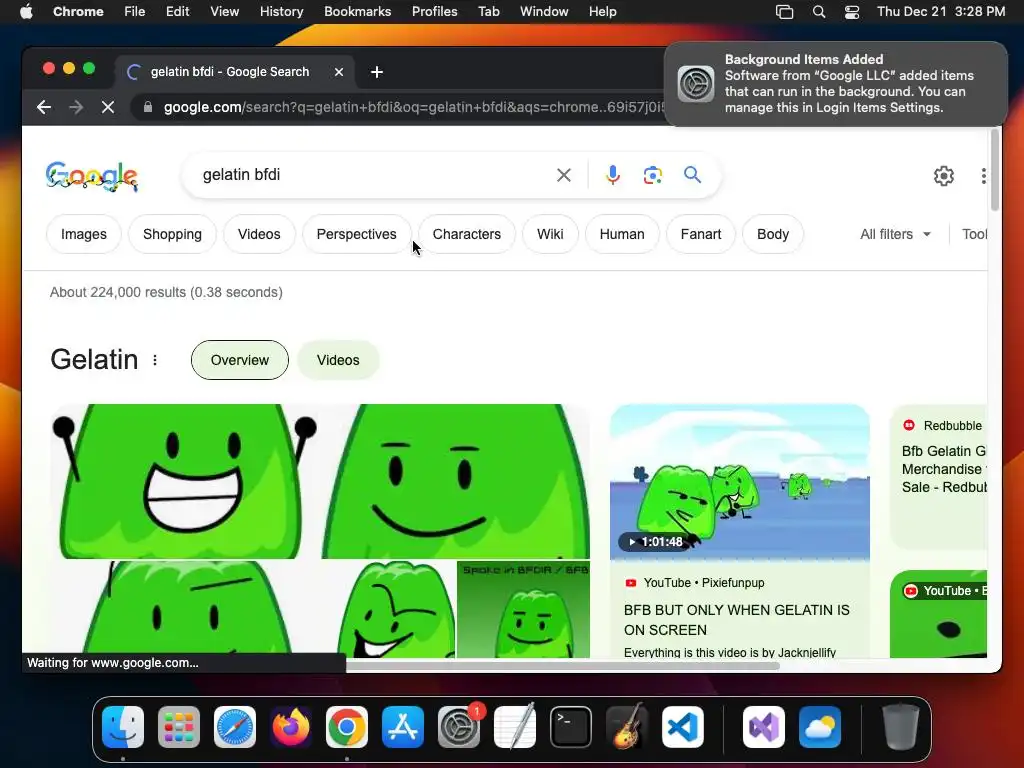The height and width of the screenshot is (768, 1024).
Task: Open Spotlight search in menu bar
Action: [818, 12]
